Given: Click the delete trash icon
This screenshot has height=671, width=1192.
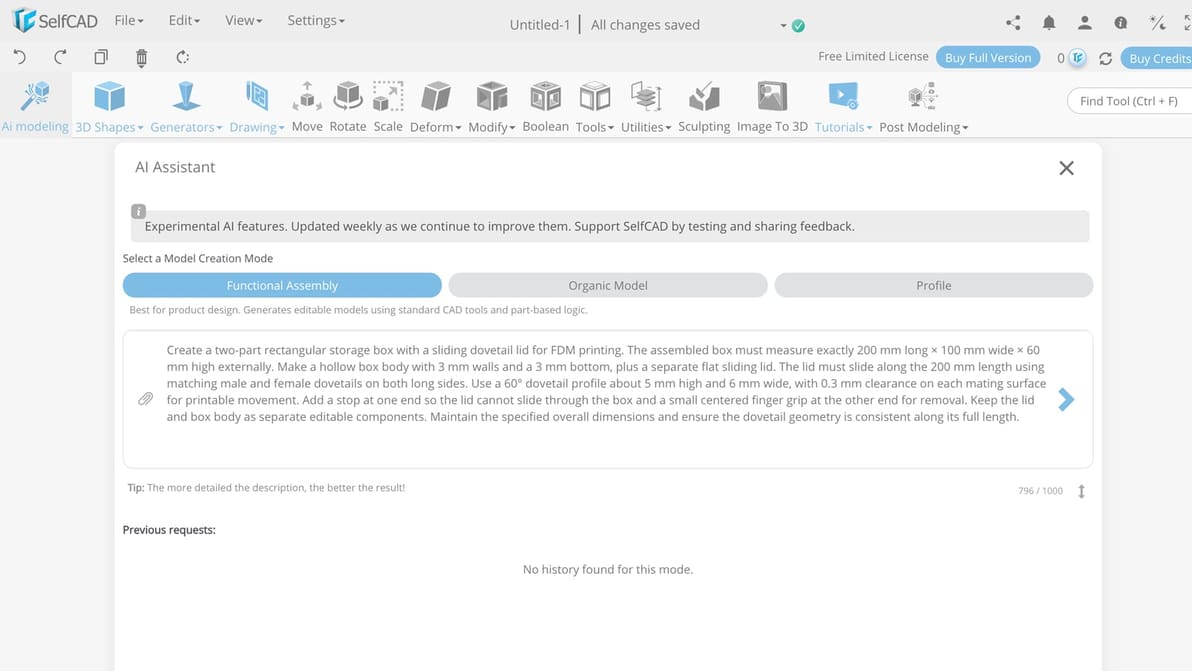Looking at the screenshot, I should coord(141,58).
